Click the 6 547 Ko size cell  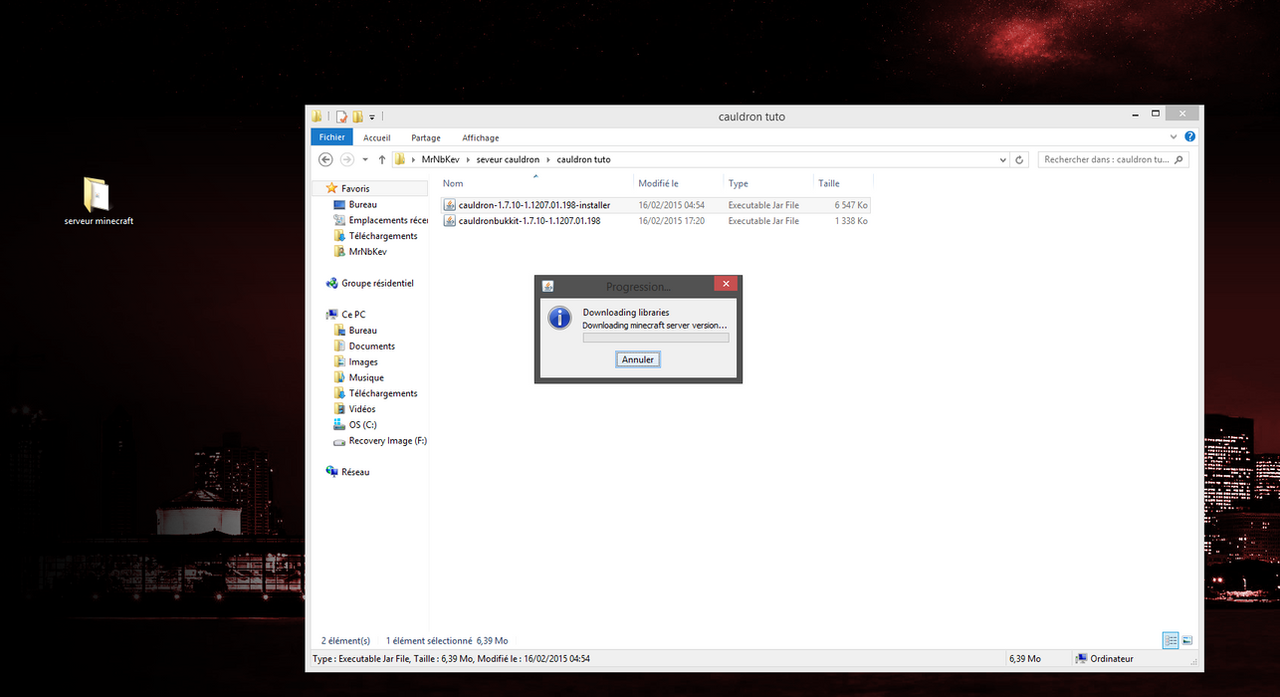click(849, 205)
